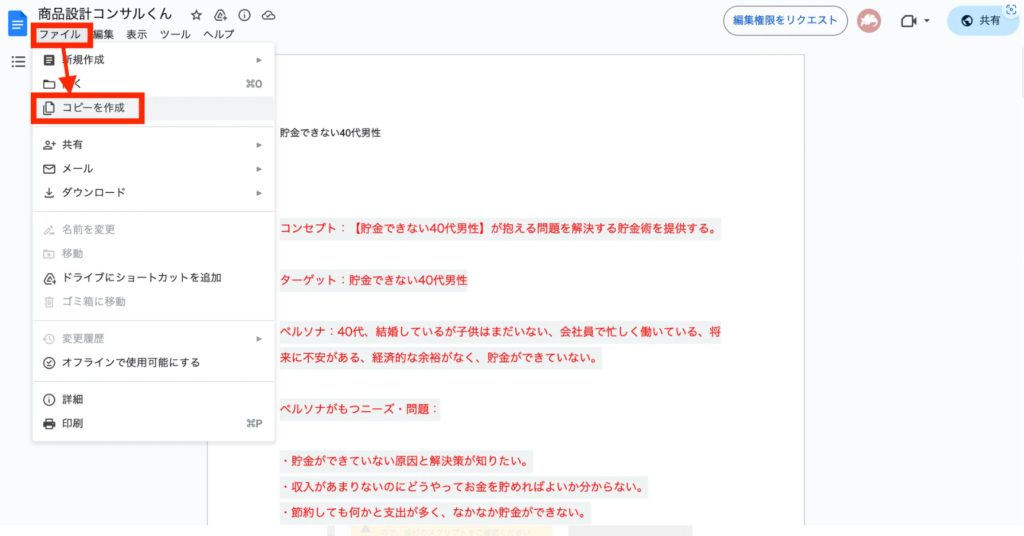Select 共有 in the file menu
This screenshot has width=1024, height=536.
coord(153,145)
